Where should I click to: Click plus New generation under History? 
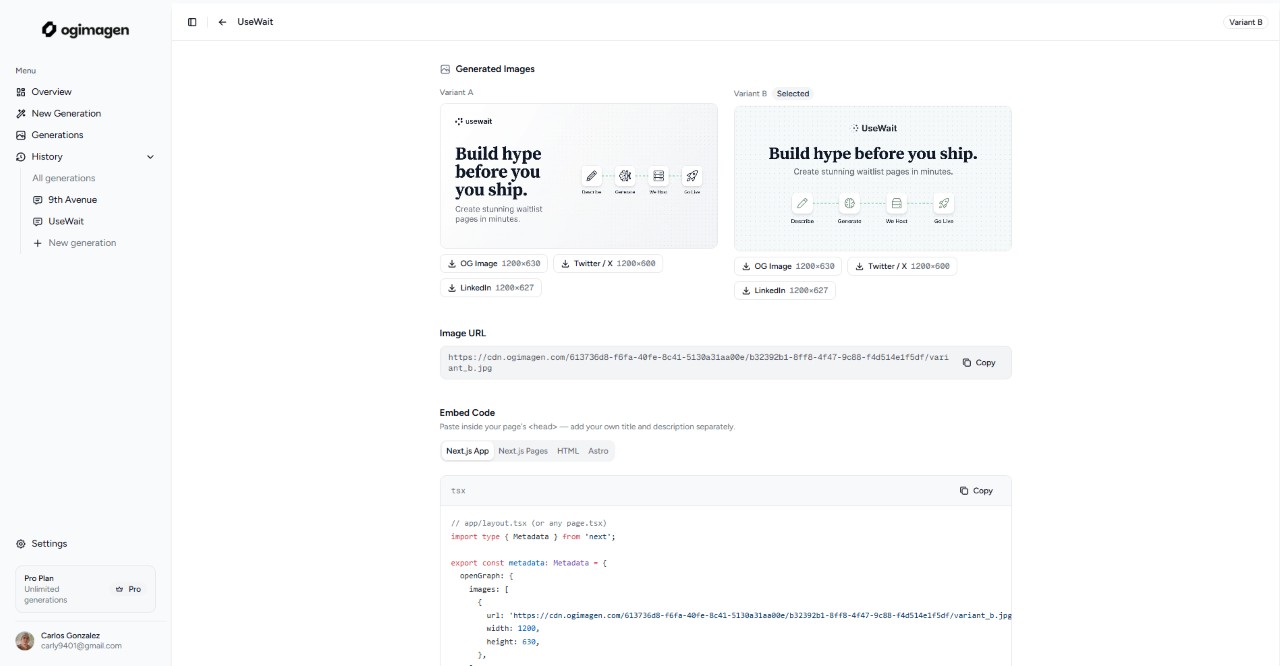[x=81, y=243]
